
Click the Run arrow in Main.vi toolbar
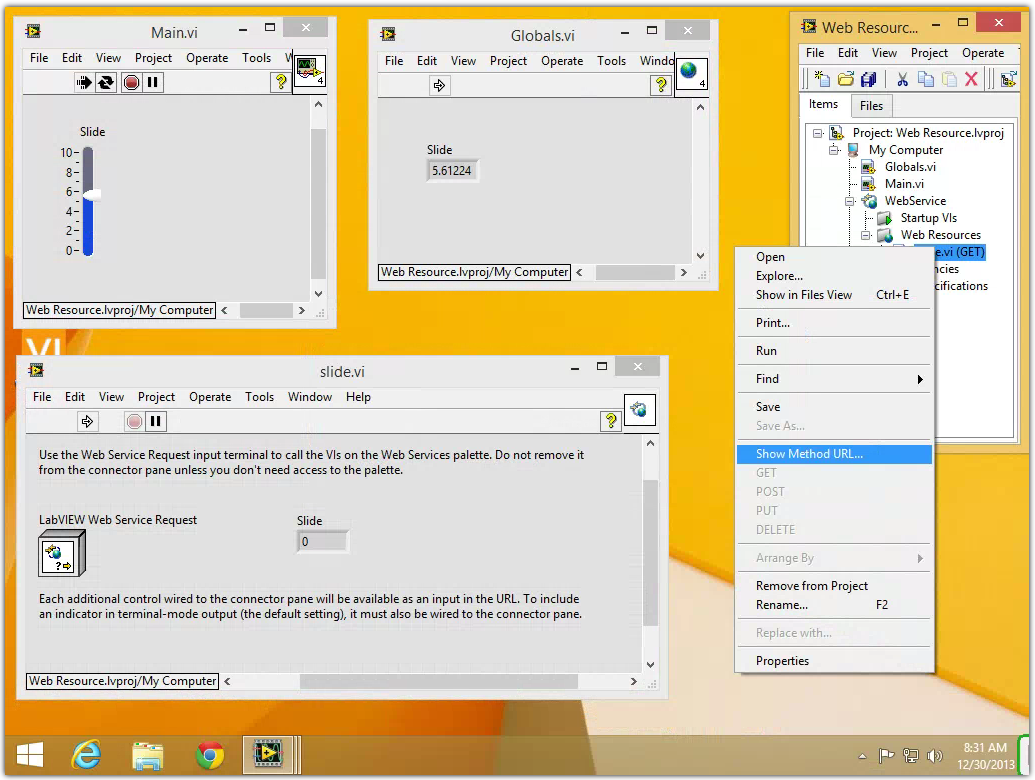(x=85, y=83)
